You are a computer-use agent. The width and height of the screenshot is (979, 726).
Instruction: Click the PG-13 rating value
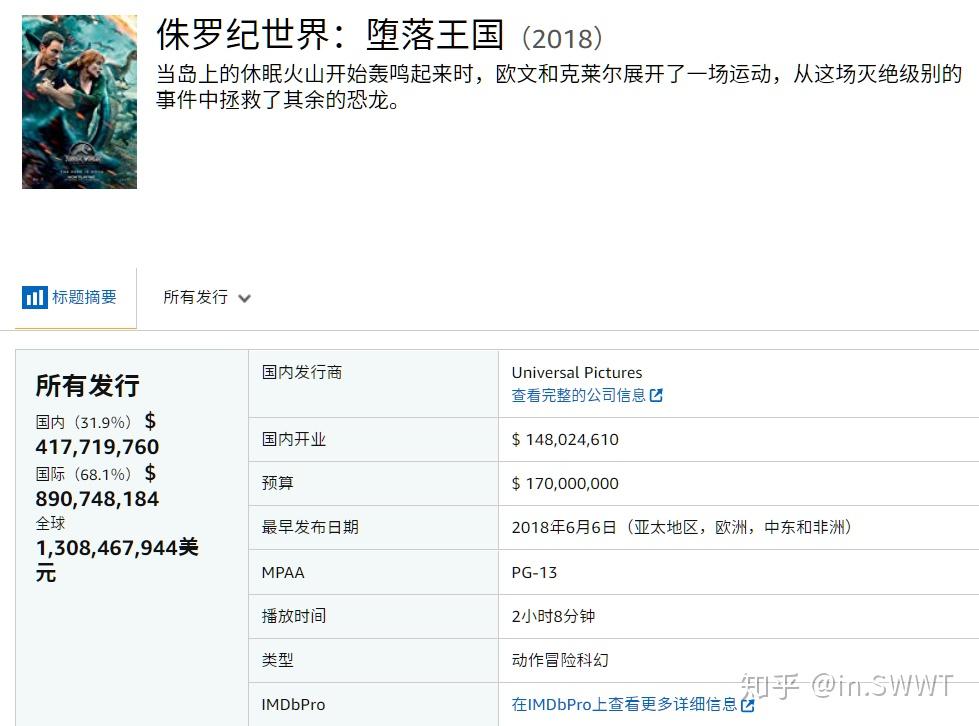pyautogui.click(x=534, y=572)
